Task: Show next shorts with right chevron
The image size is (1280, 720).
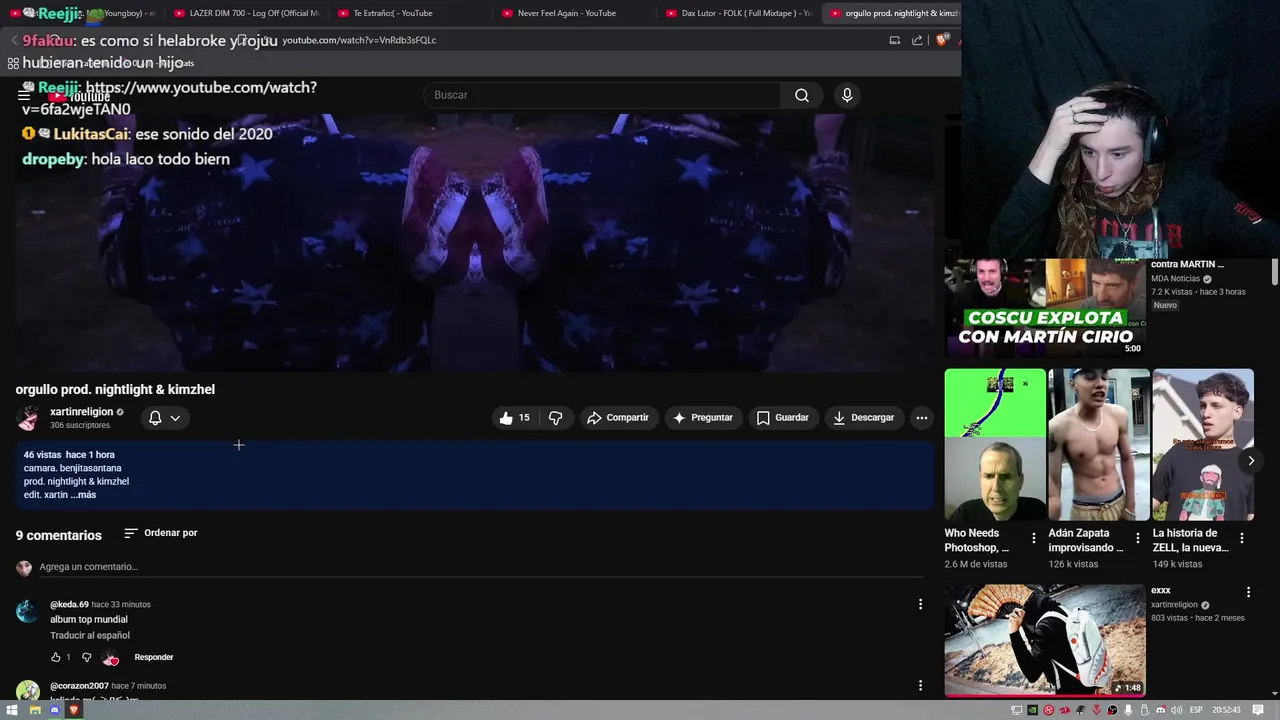Action: [1251, 461]
